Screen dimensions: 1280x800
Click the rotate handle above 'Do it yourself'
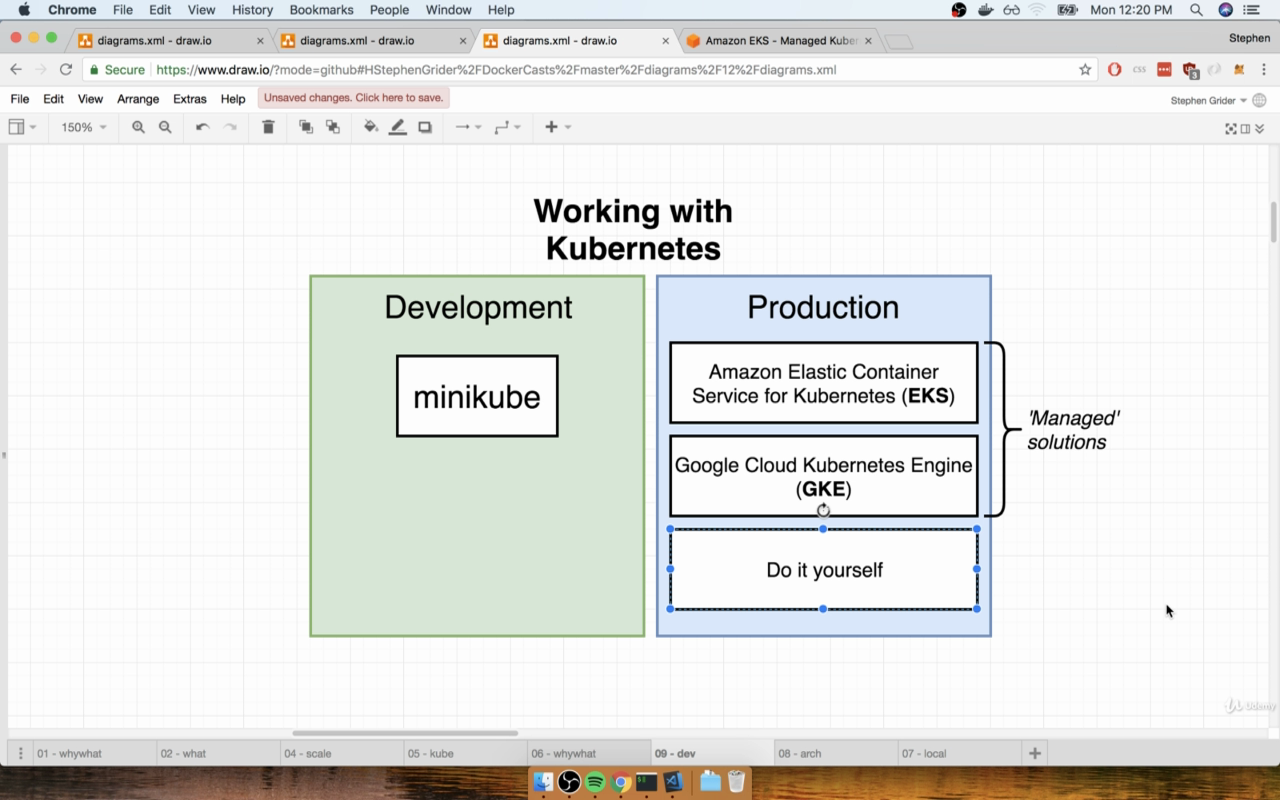[x=823, y=510]
